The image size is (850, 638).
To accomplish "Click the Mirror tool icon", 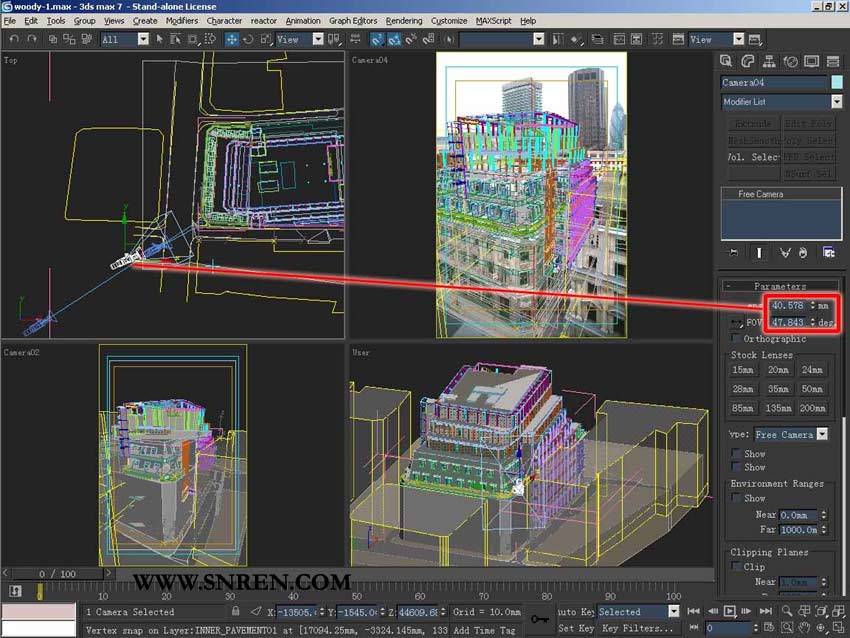I will click(557, 39).
